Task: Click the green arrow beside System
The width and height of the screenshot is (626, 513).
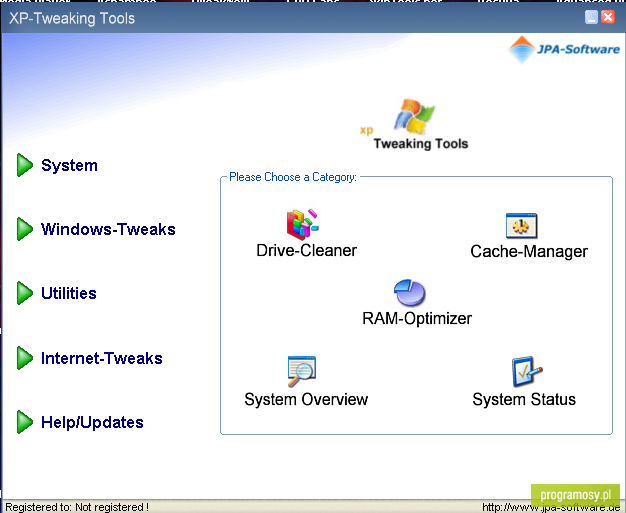Action: coord(25,165)
